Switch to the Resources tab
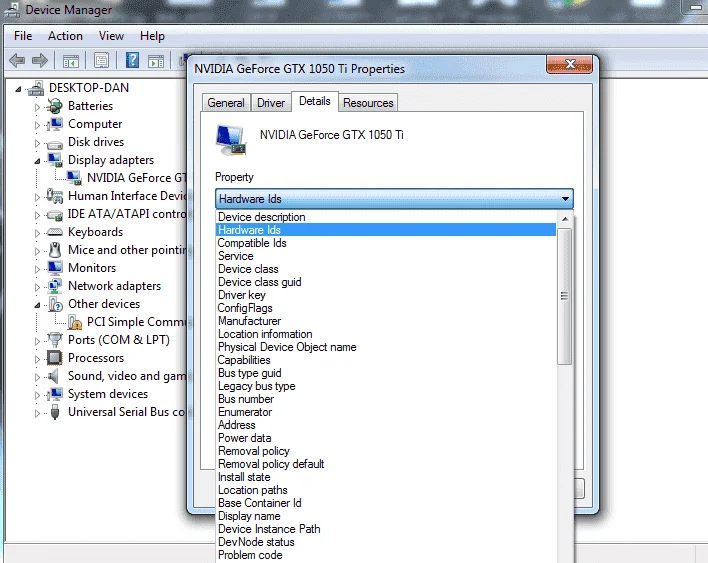Screen dimensions: 708x563 click(368, 103)
